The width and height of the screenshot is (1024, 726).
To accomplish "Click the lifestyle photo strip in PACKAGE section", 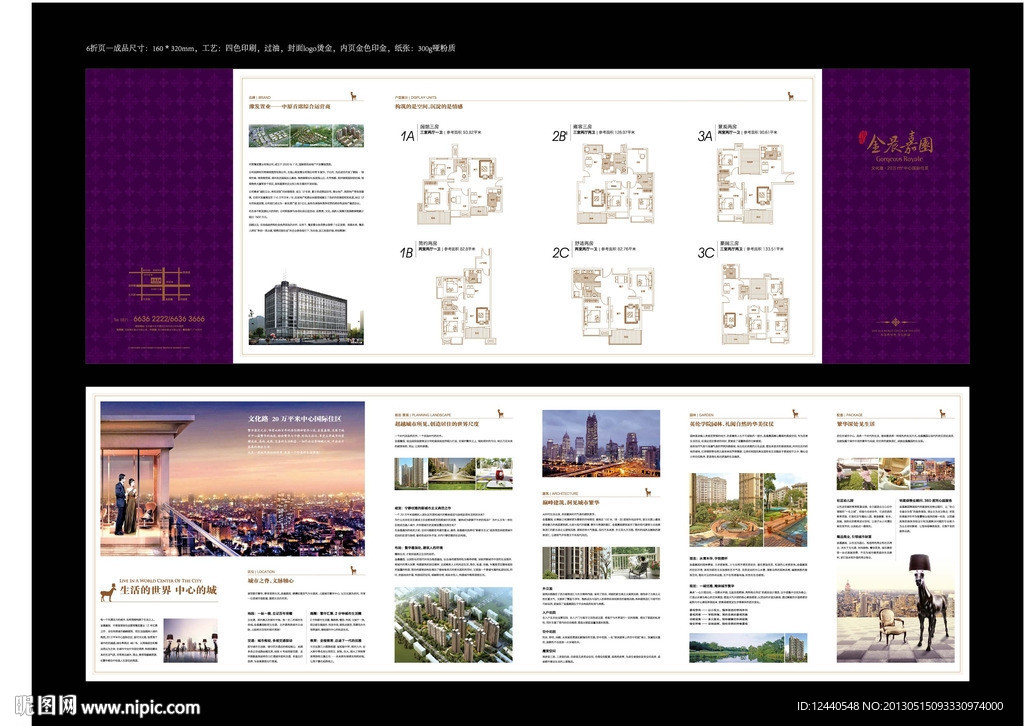I will 895,473.
